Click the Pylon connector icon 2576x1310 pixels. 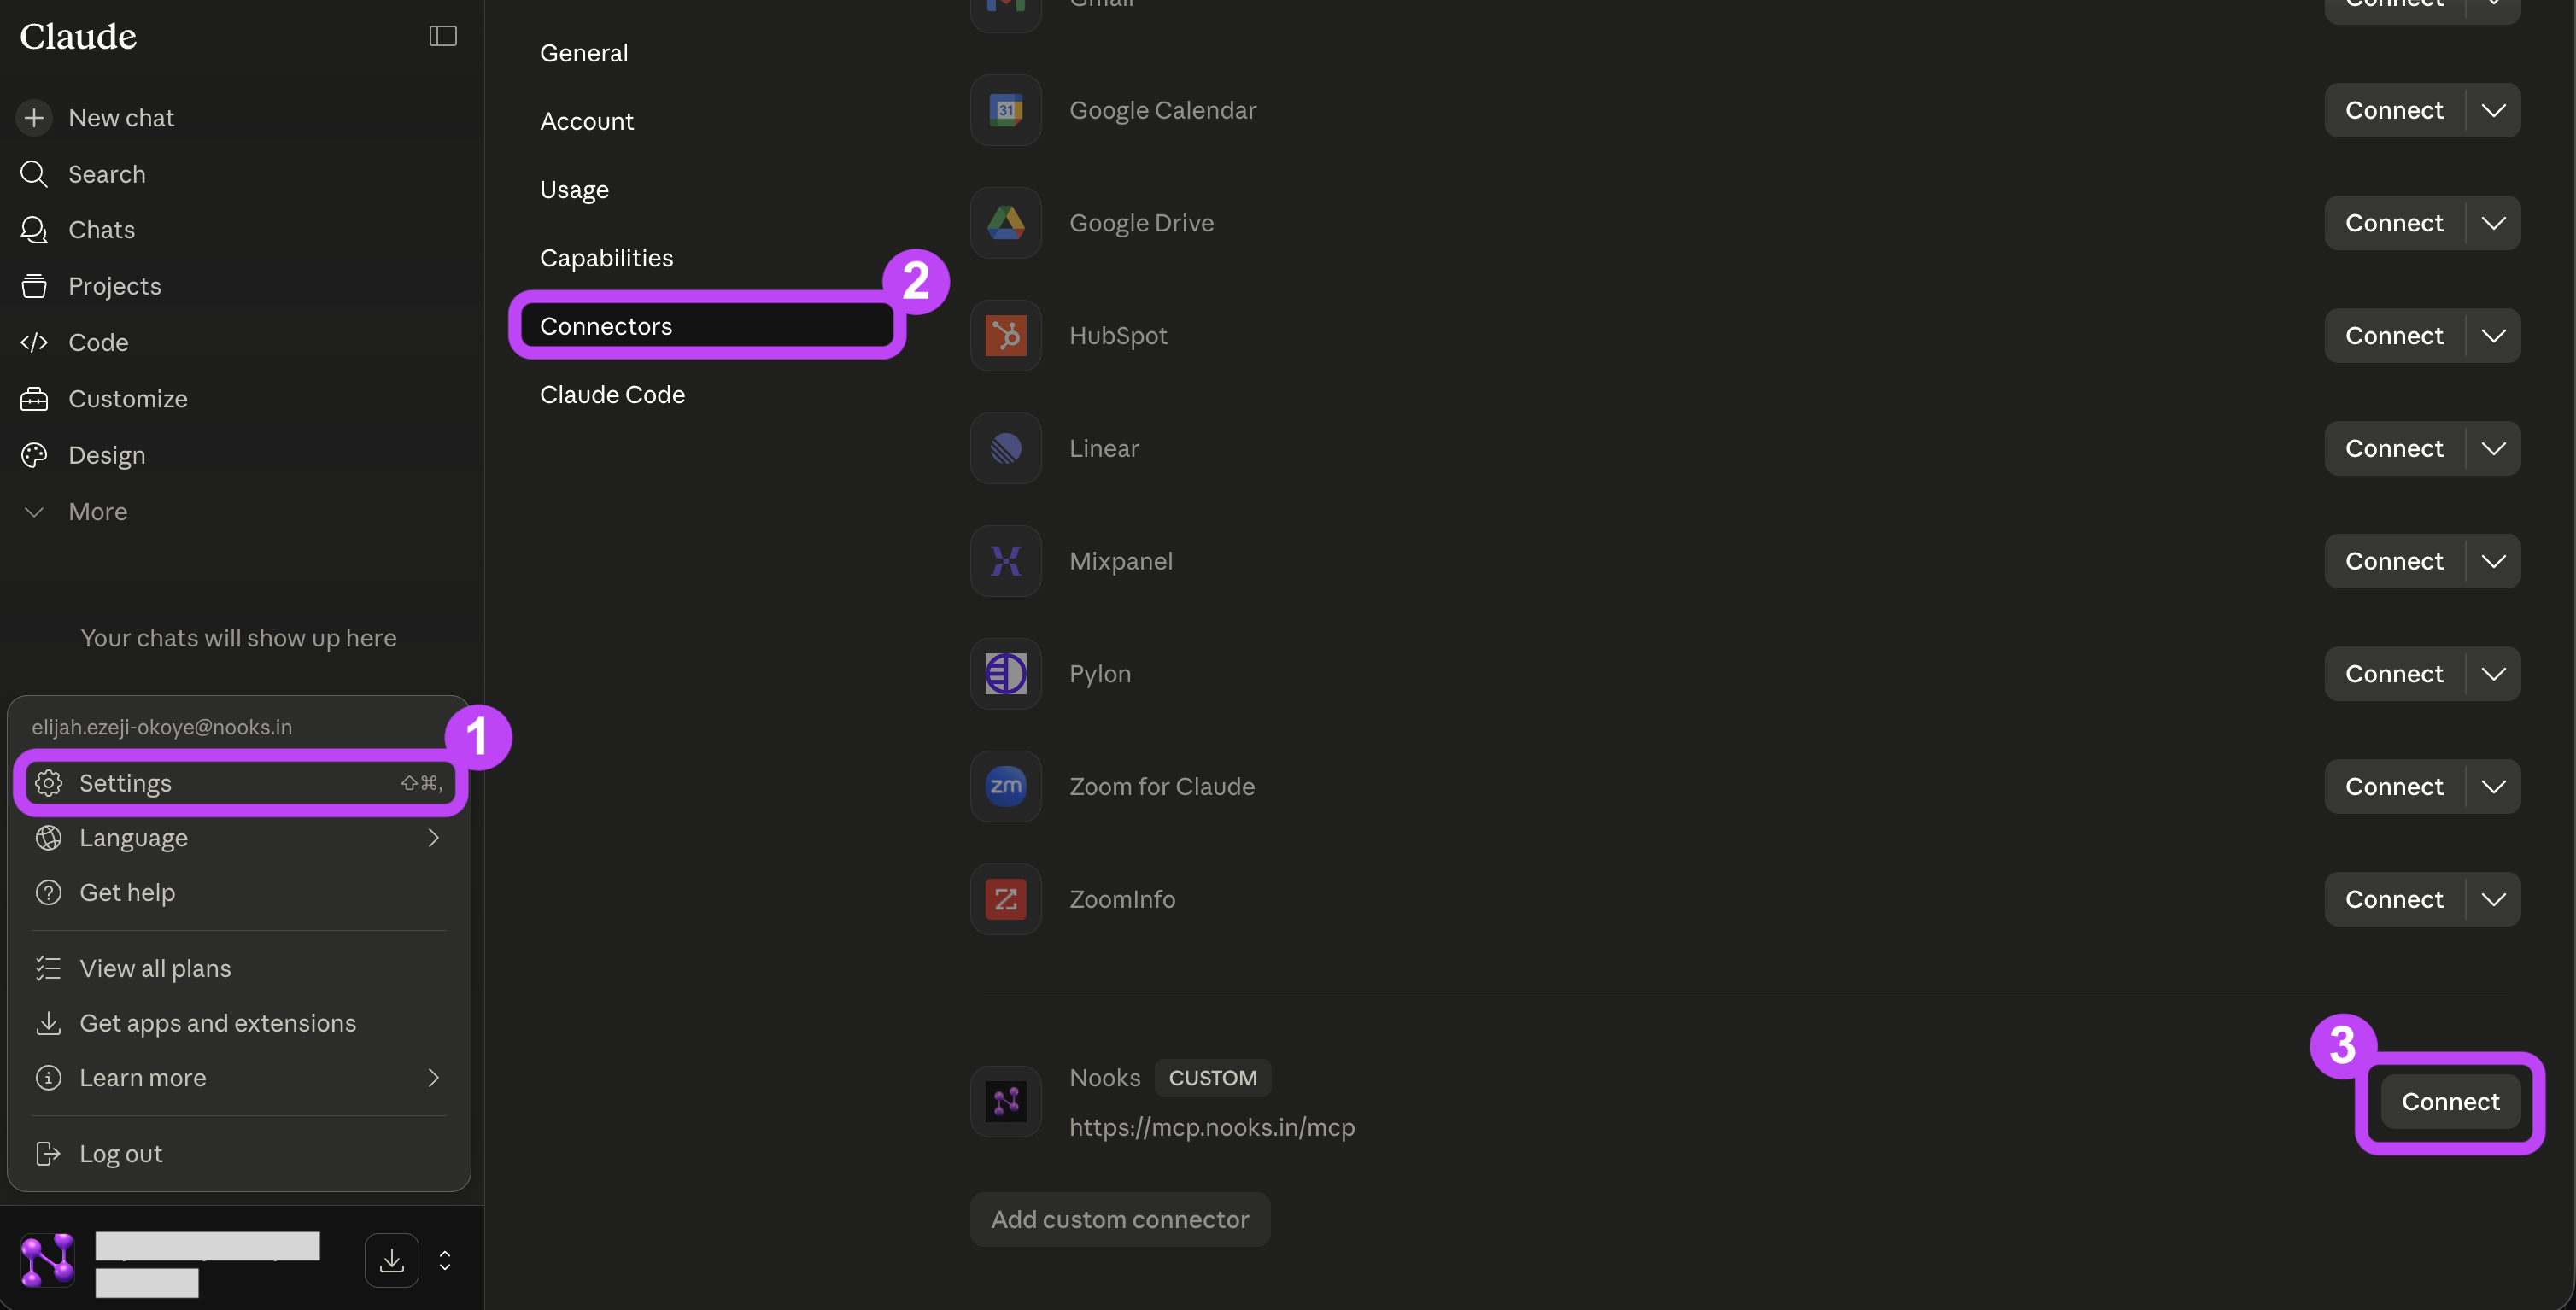tap(1006, 674)
